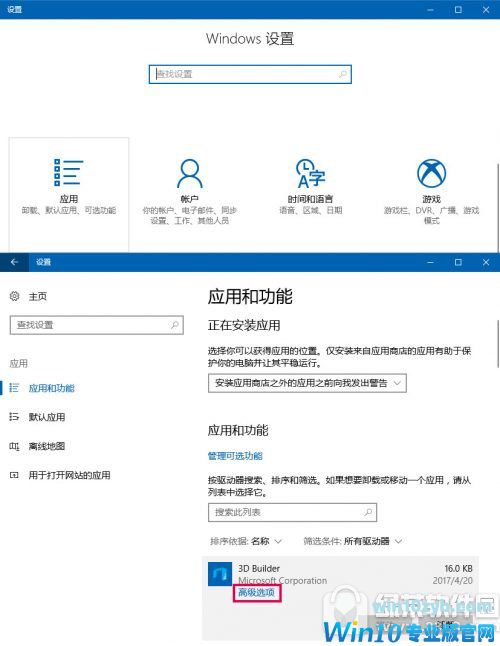The height and width of the screenshot is (646, 500).
Task: Click the 3D Builder app icon
Action: click(220, 574)
